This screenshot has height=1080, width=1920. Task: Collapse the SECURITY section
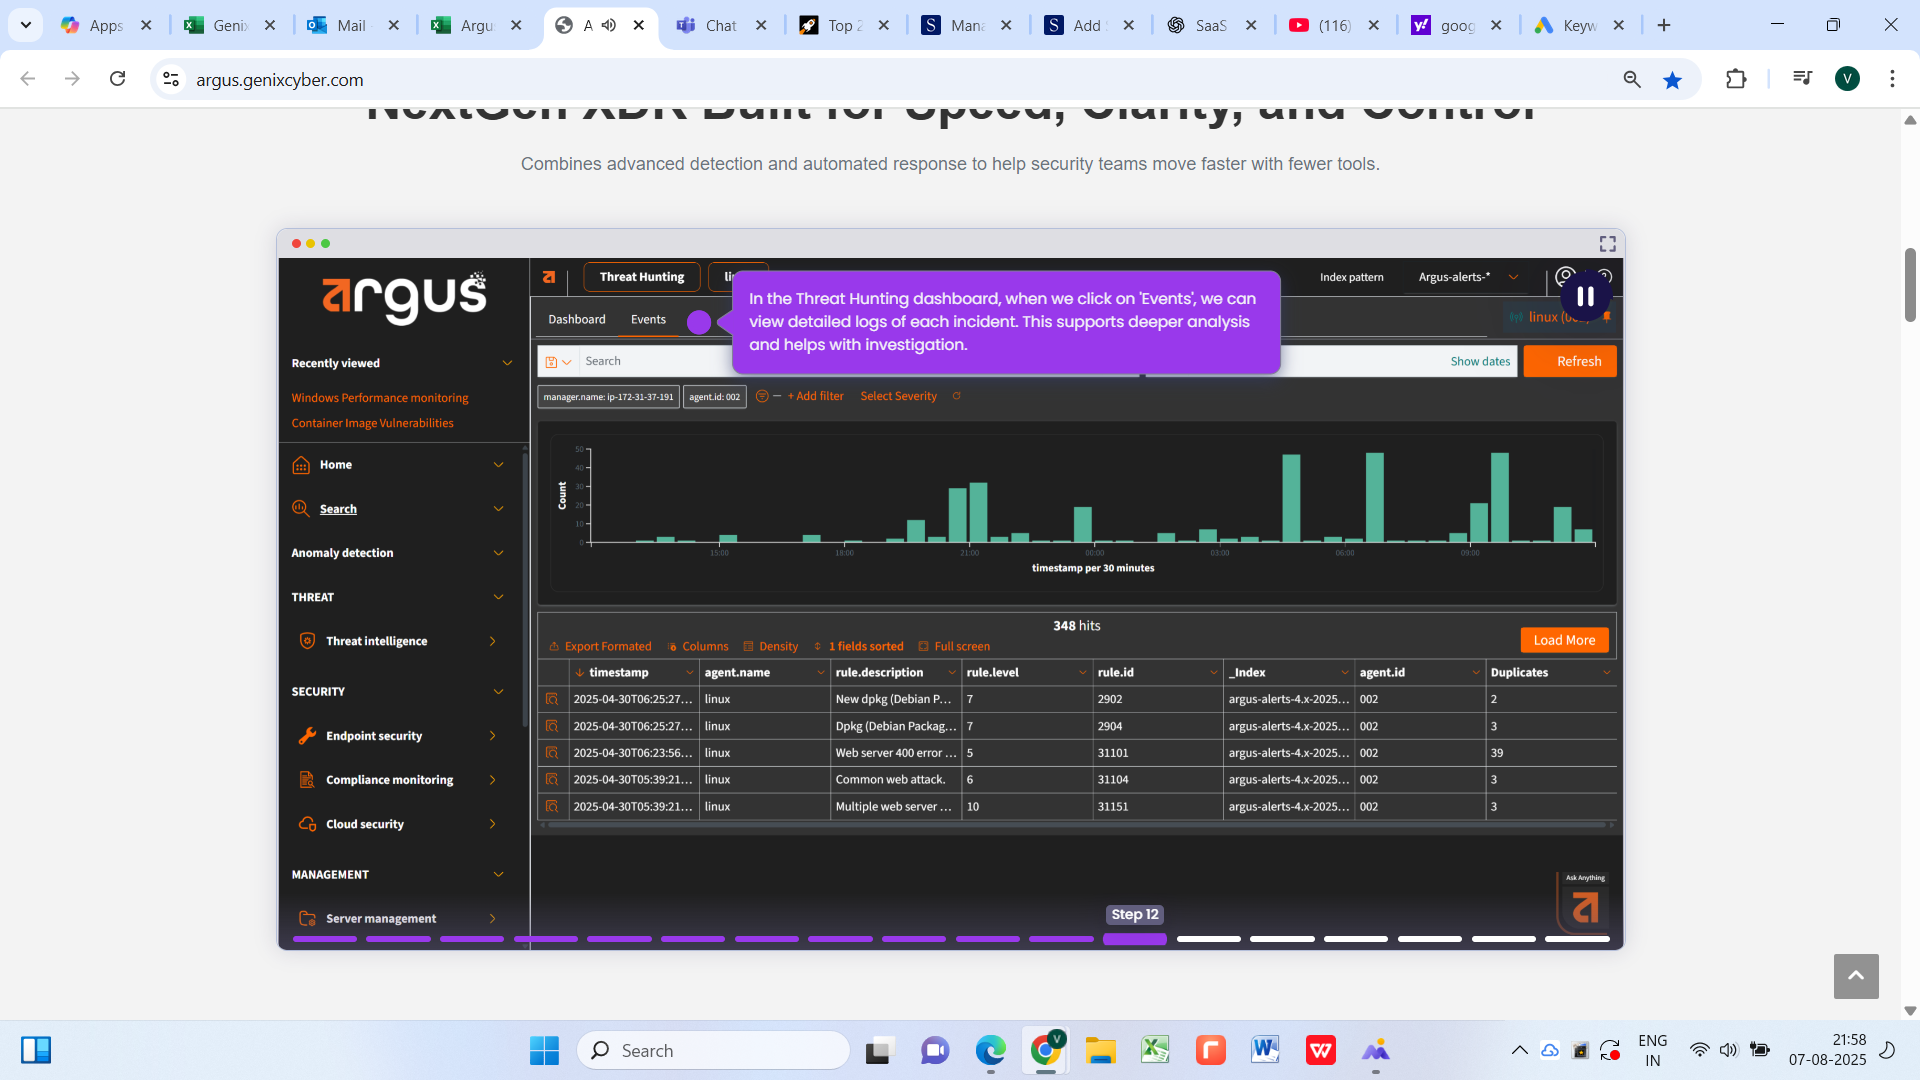click(498, 692)
